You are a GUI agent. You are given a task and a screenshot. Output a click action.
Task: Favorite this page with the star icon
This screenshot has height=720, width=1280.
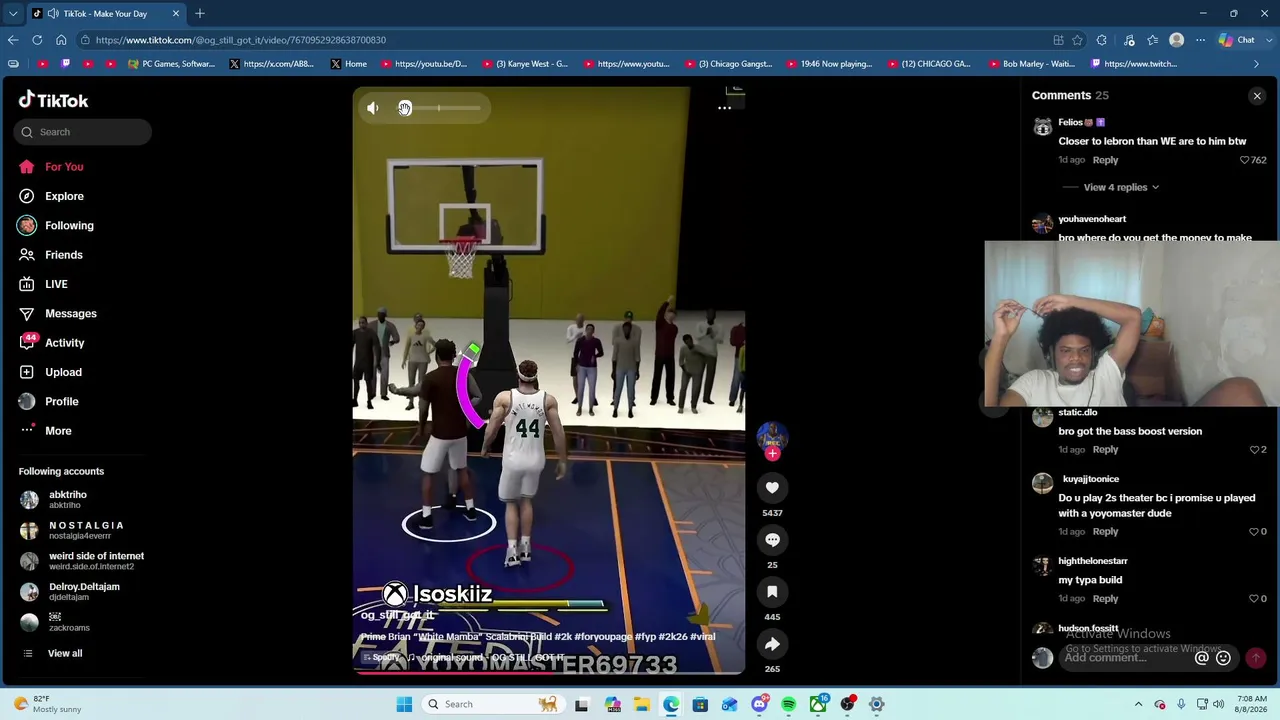tap(1077, 40)
